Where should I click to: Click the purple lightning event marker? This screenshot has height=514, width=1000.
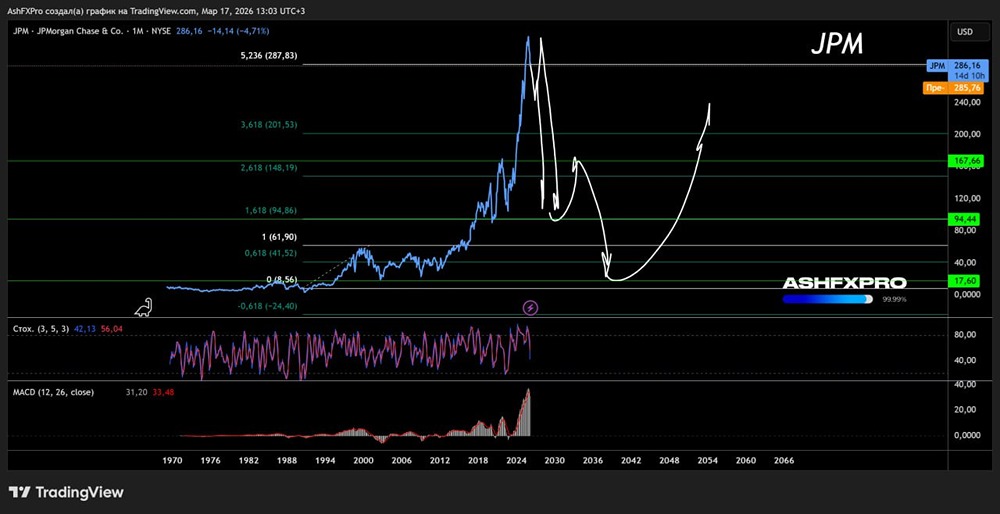pyautogui.click(x=531, y=308)
